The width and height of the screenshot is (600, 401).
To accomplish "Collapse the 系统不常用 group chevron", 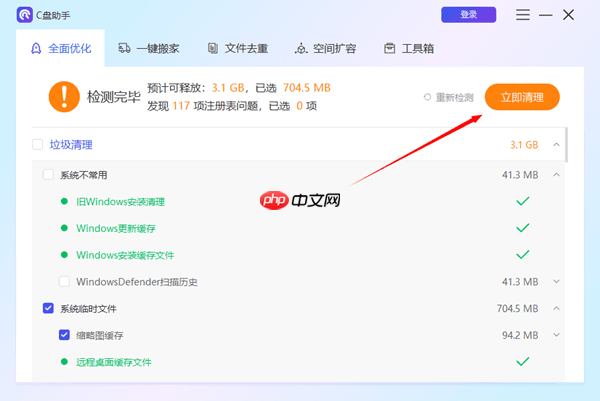I will pos(556,175).
